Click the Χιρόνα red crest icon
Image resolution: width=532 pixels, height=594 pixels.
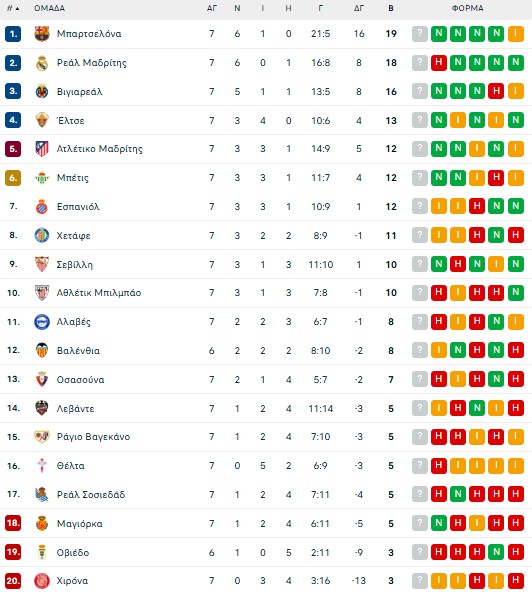[x=42, y=581]
